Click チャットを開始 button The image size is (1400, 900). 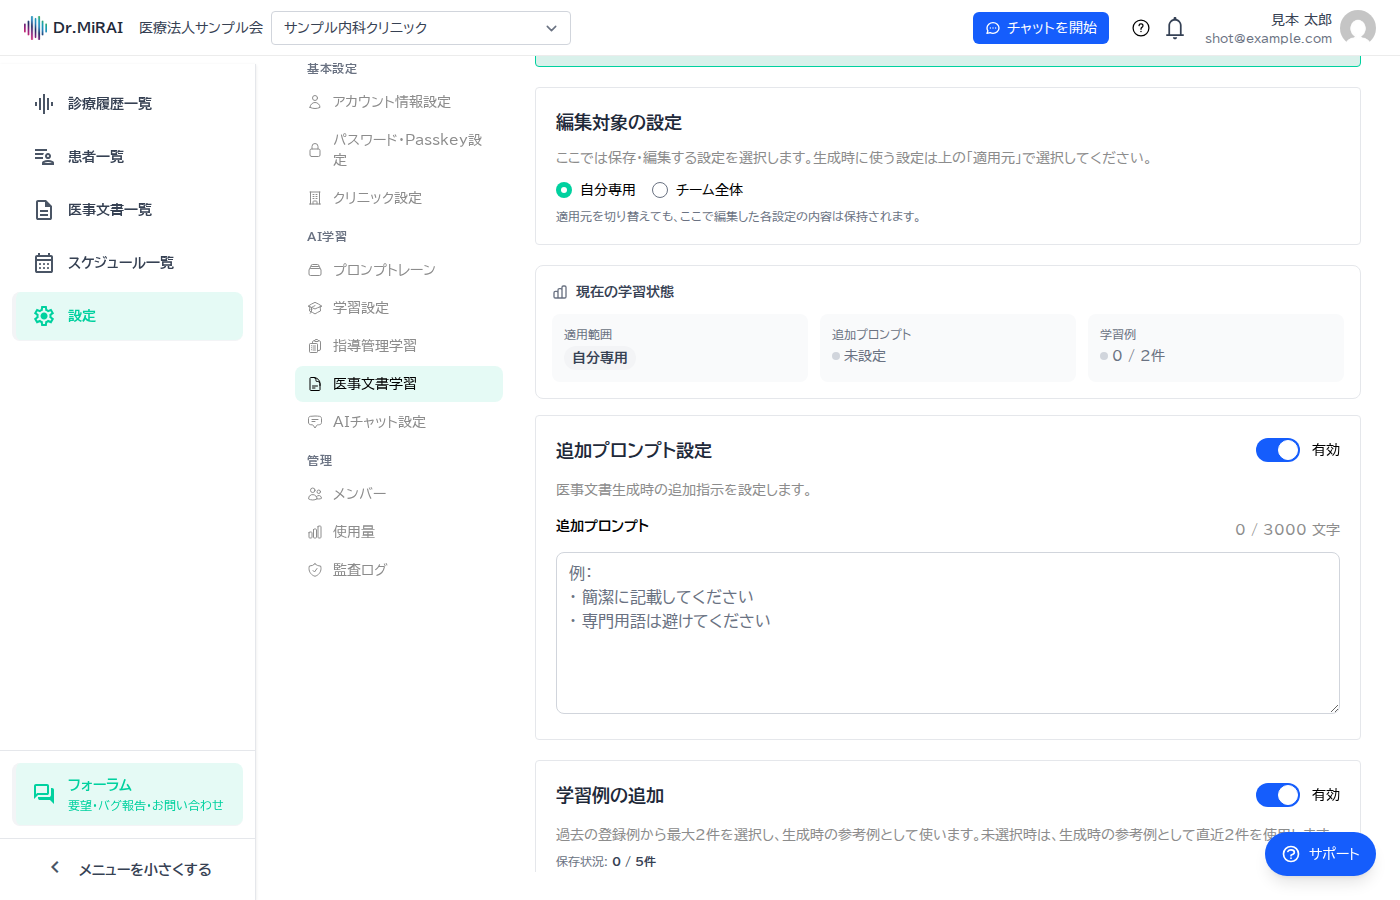coord(1041,28)
